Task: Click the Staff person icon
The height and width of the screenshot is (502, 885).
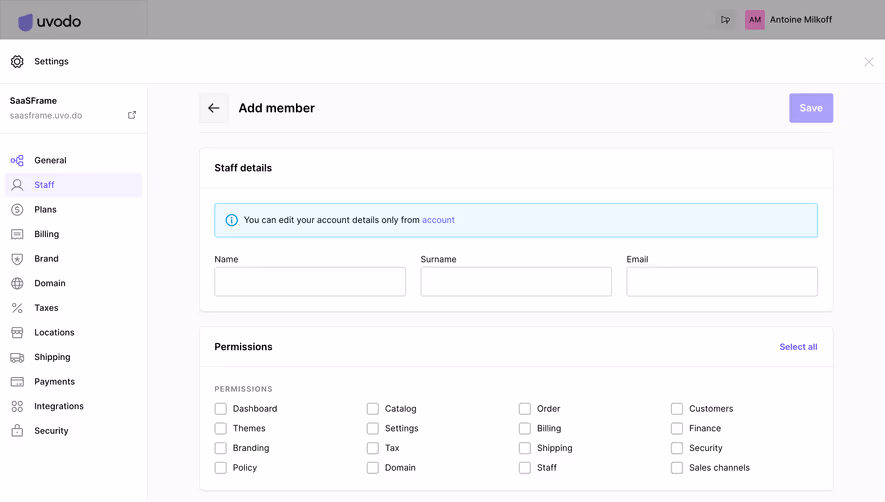Action: 17,185
